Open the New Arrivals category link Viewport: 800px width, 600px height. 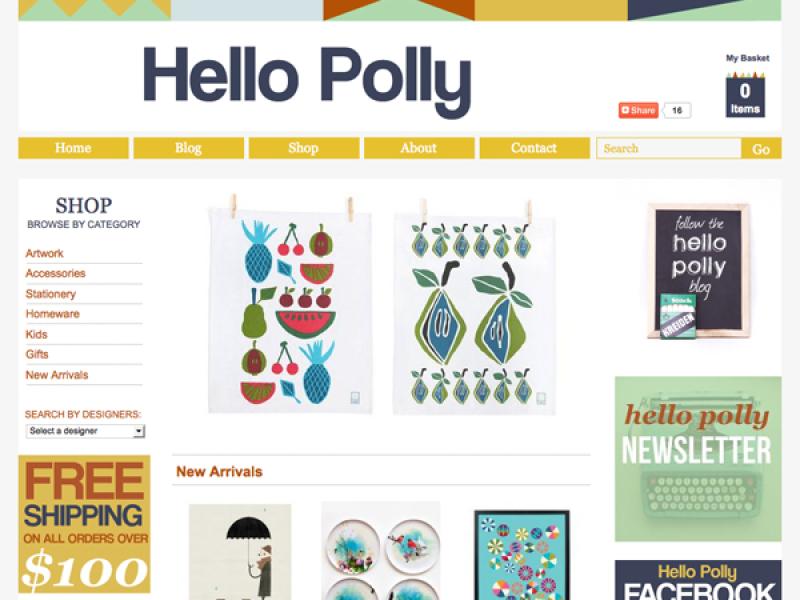[x=57, y=375]
